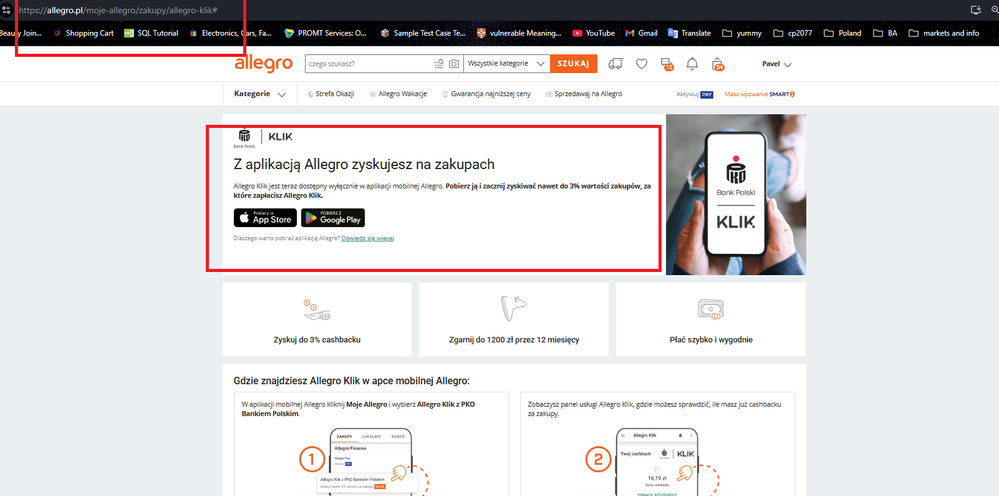Click Zgarnij do 1200 zł przez 12 miesięcy

[x=514, y=340]
